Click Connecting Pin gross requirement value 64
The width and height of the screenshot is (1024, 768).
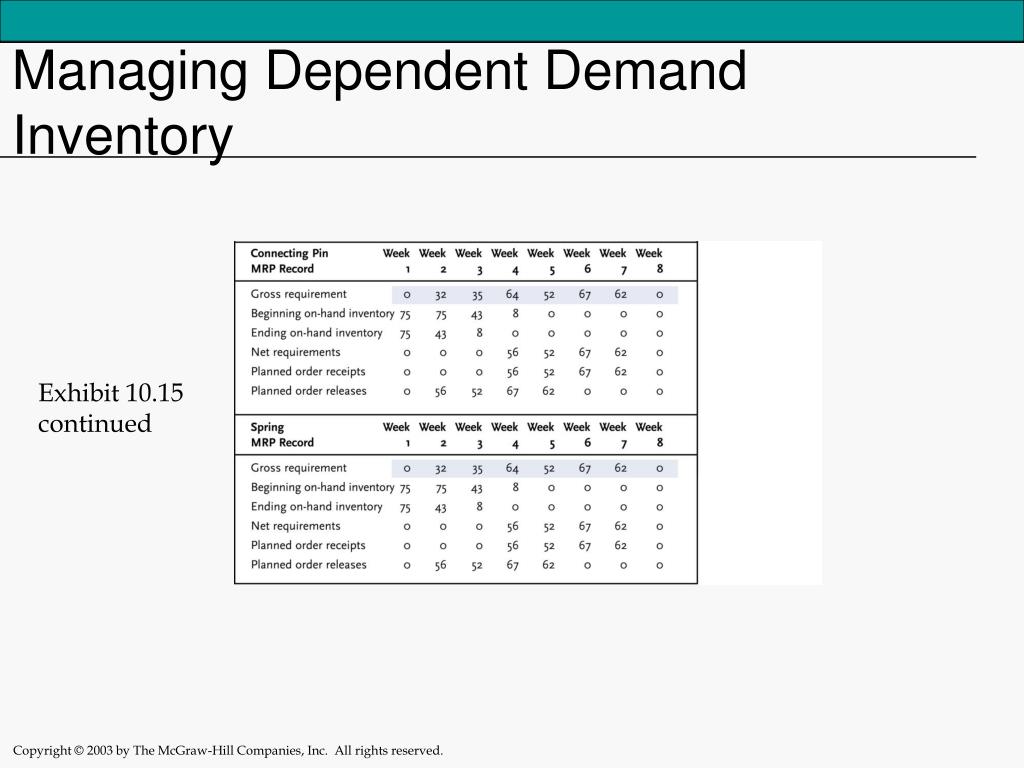click(x=512, y=295)
